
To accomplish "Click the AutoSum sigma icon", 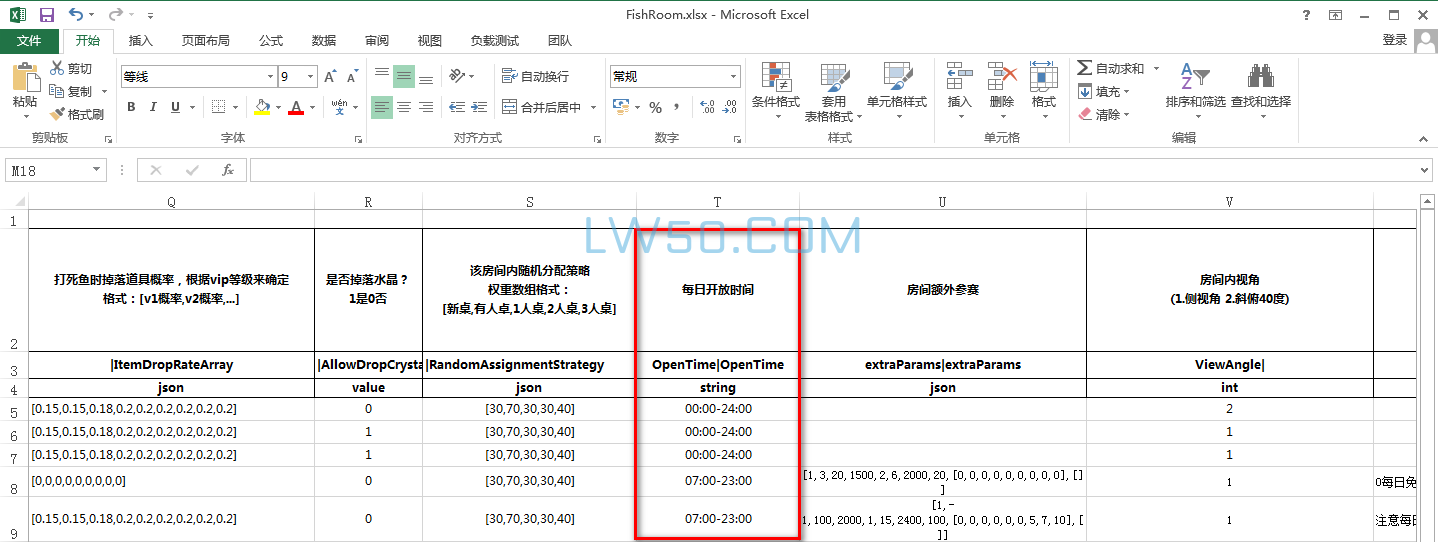I will pyautogui.click(x=1085, y=68).
